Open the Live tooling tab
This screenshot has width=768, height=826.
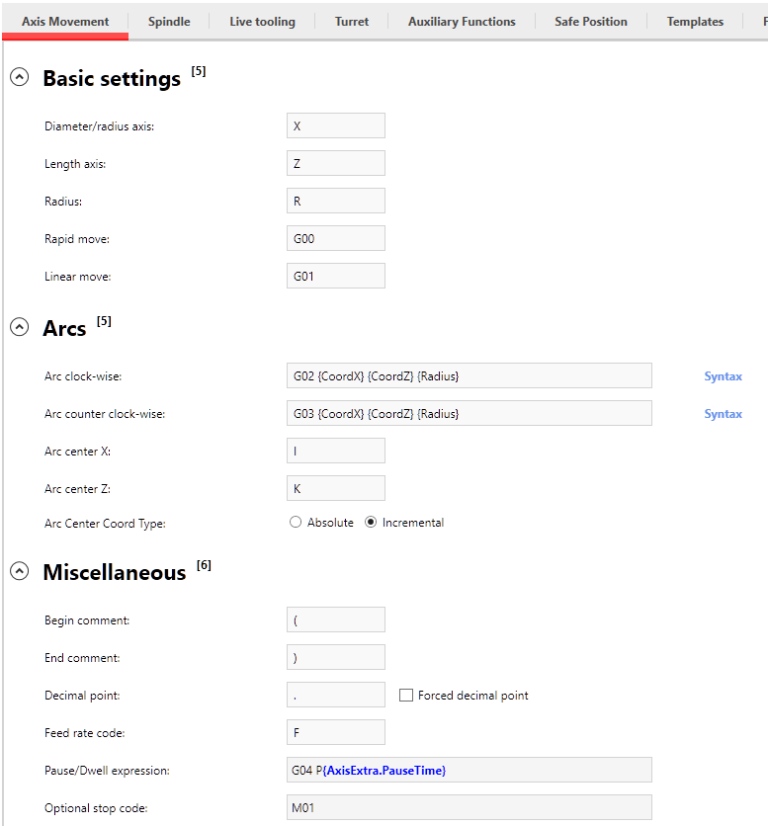tap(262, 22)
